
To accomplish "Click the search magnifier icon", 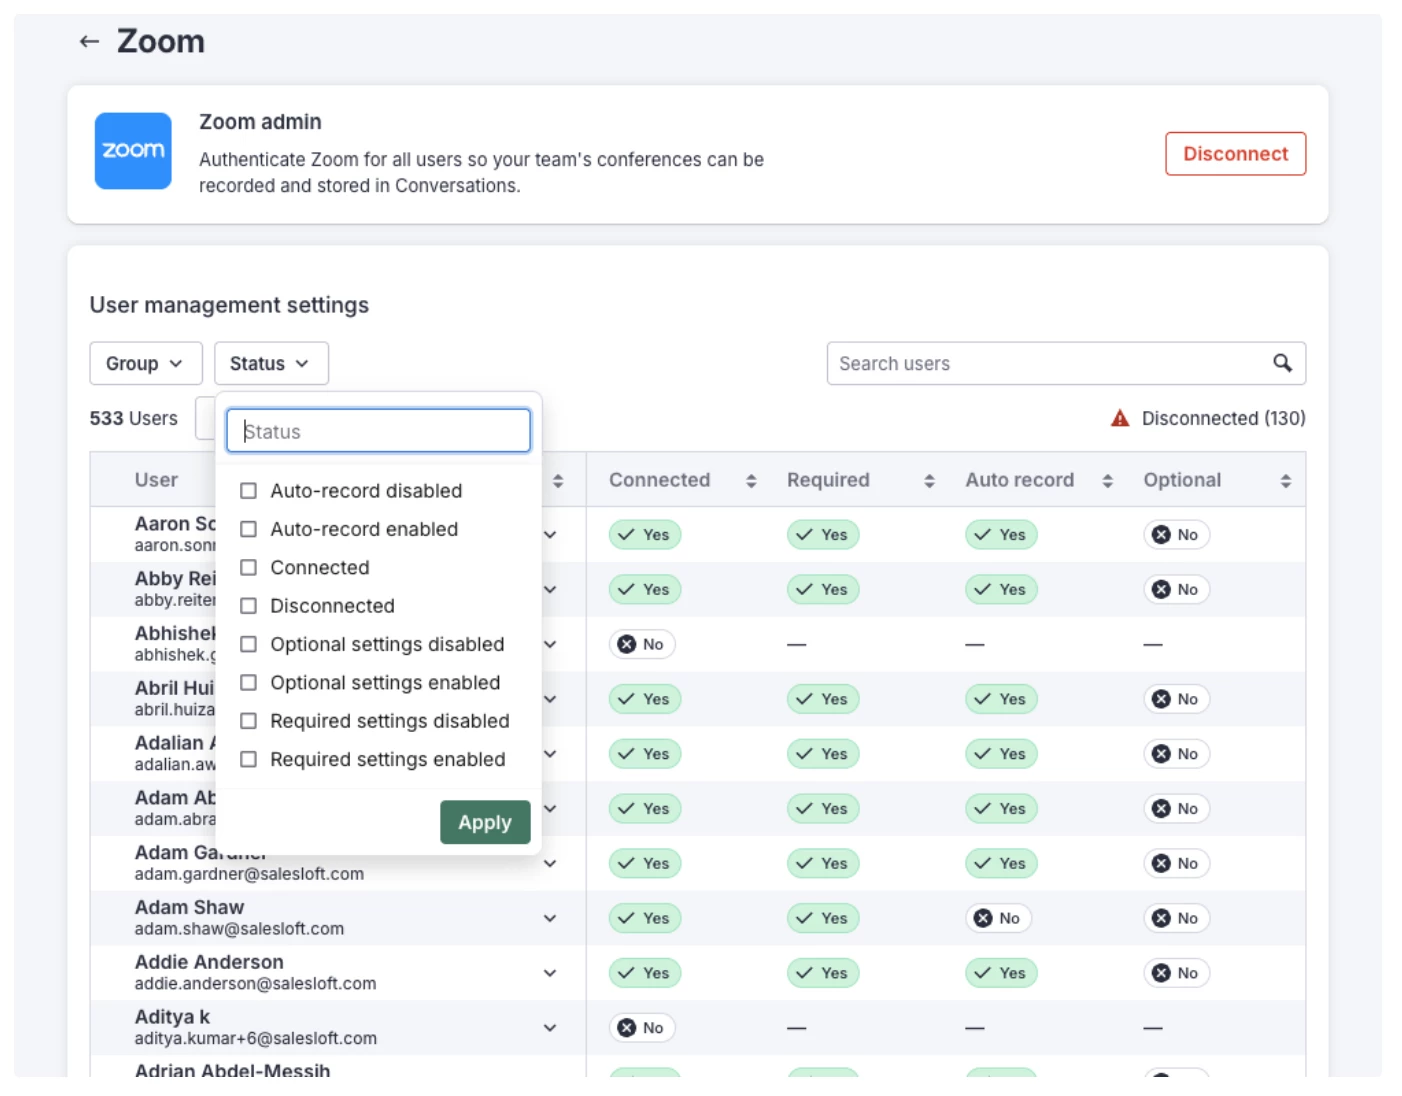I will [x=1282, y=363].
